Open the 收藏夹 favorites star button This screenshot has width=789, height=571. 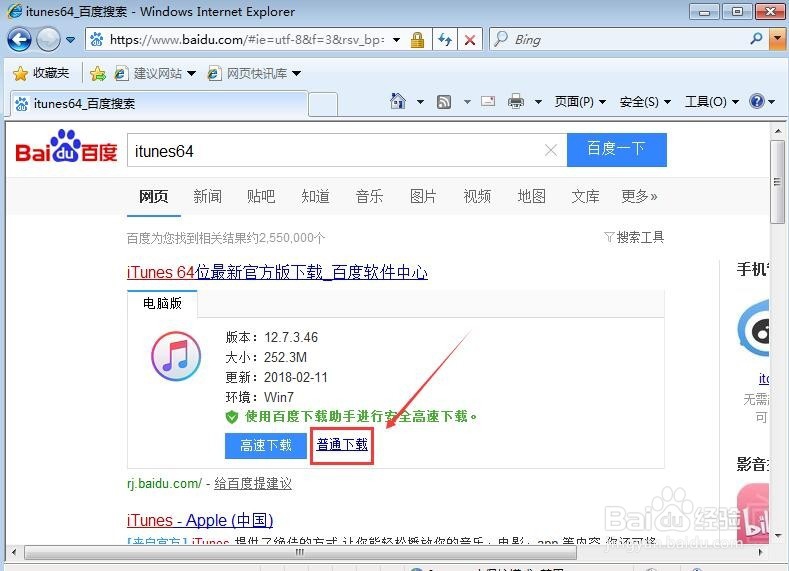coord(41,73)
